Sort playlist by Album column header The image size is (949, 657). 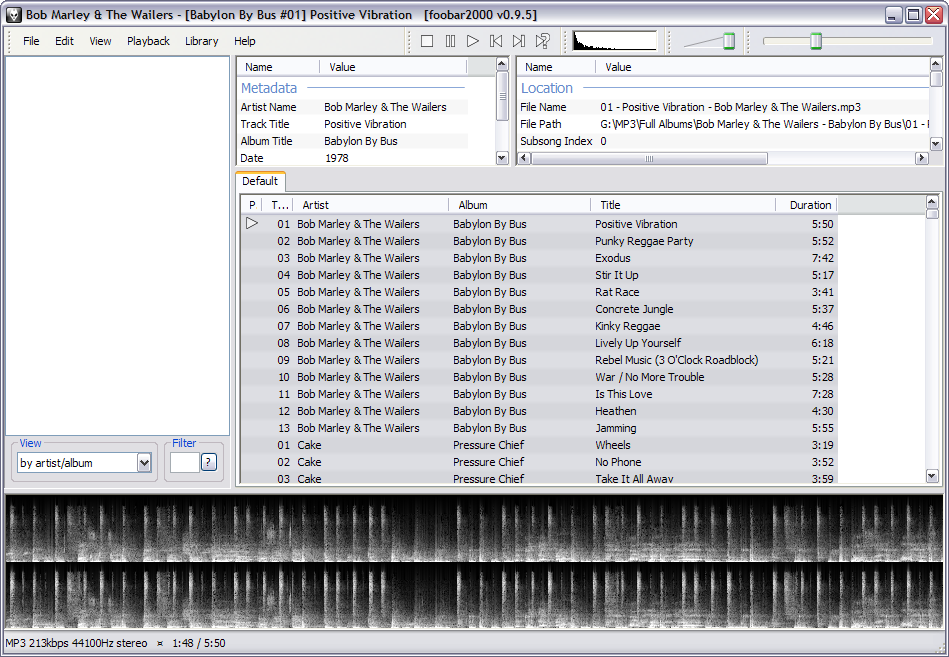[x=519, y=205]
